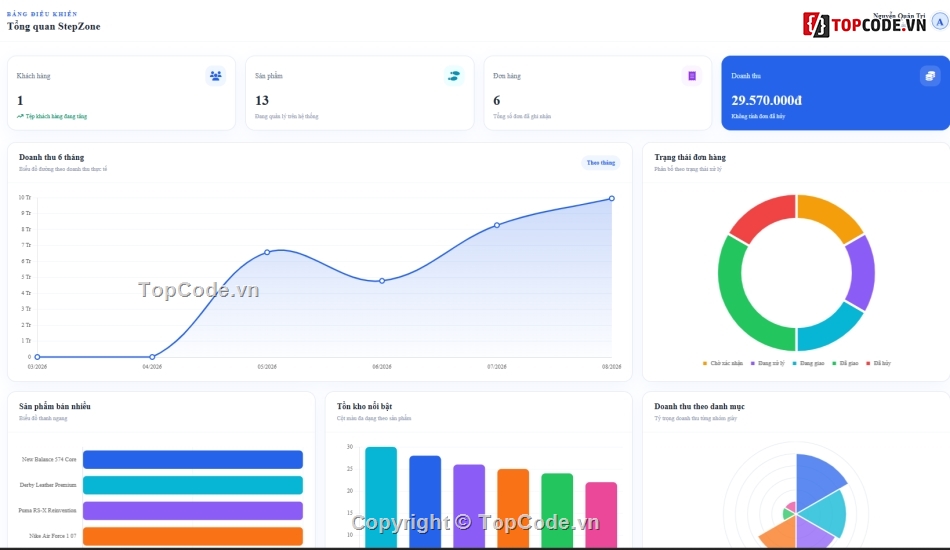Viewport: 950px width, 550px height.
Task: Click the shoe icon on Sản phẩm card
Action: (453, 76)
